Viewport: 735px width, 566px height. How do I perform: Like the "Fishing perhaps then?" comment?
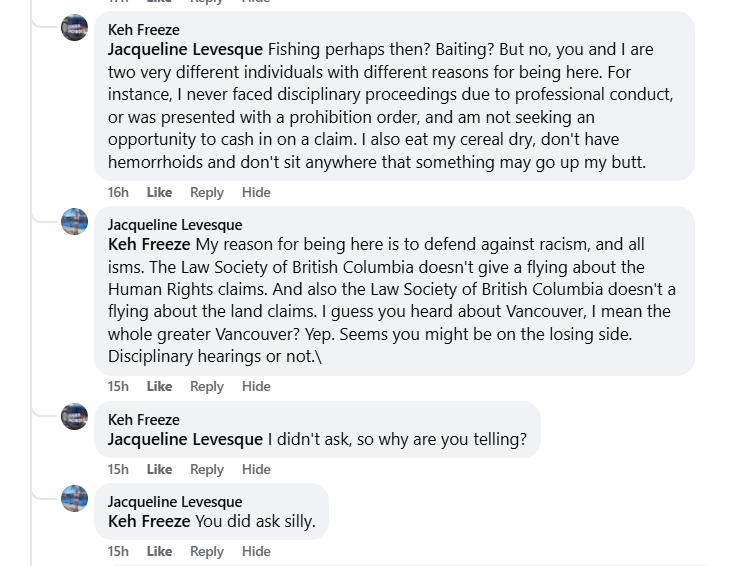click(159, 192)
